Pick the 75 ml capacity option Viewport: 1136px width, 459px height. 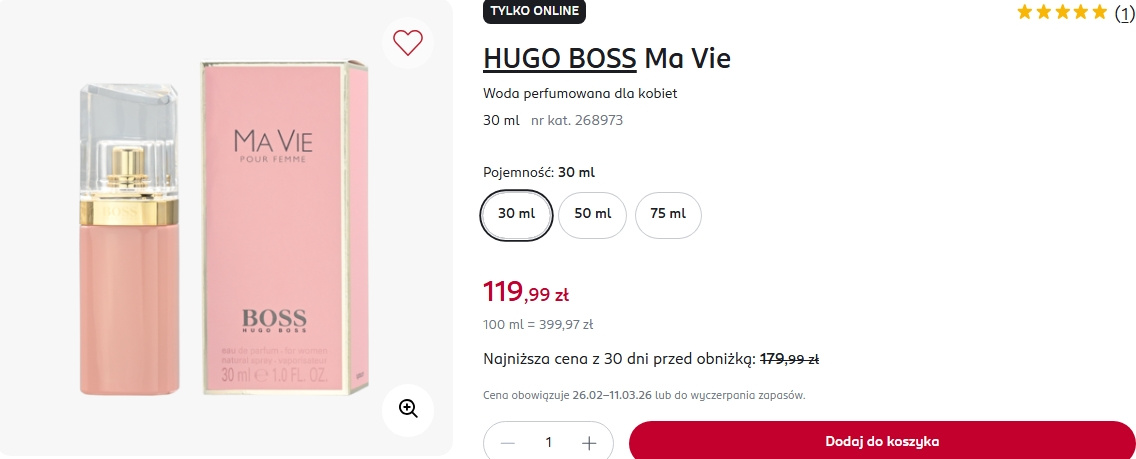point(668,214)
